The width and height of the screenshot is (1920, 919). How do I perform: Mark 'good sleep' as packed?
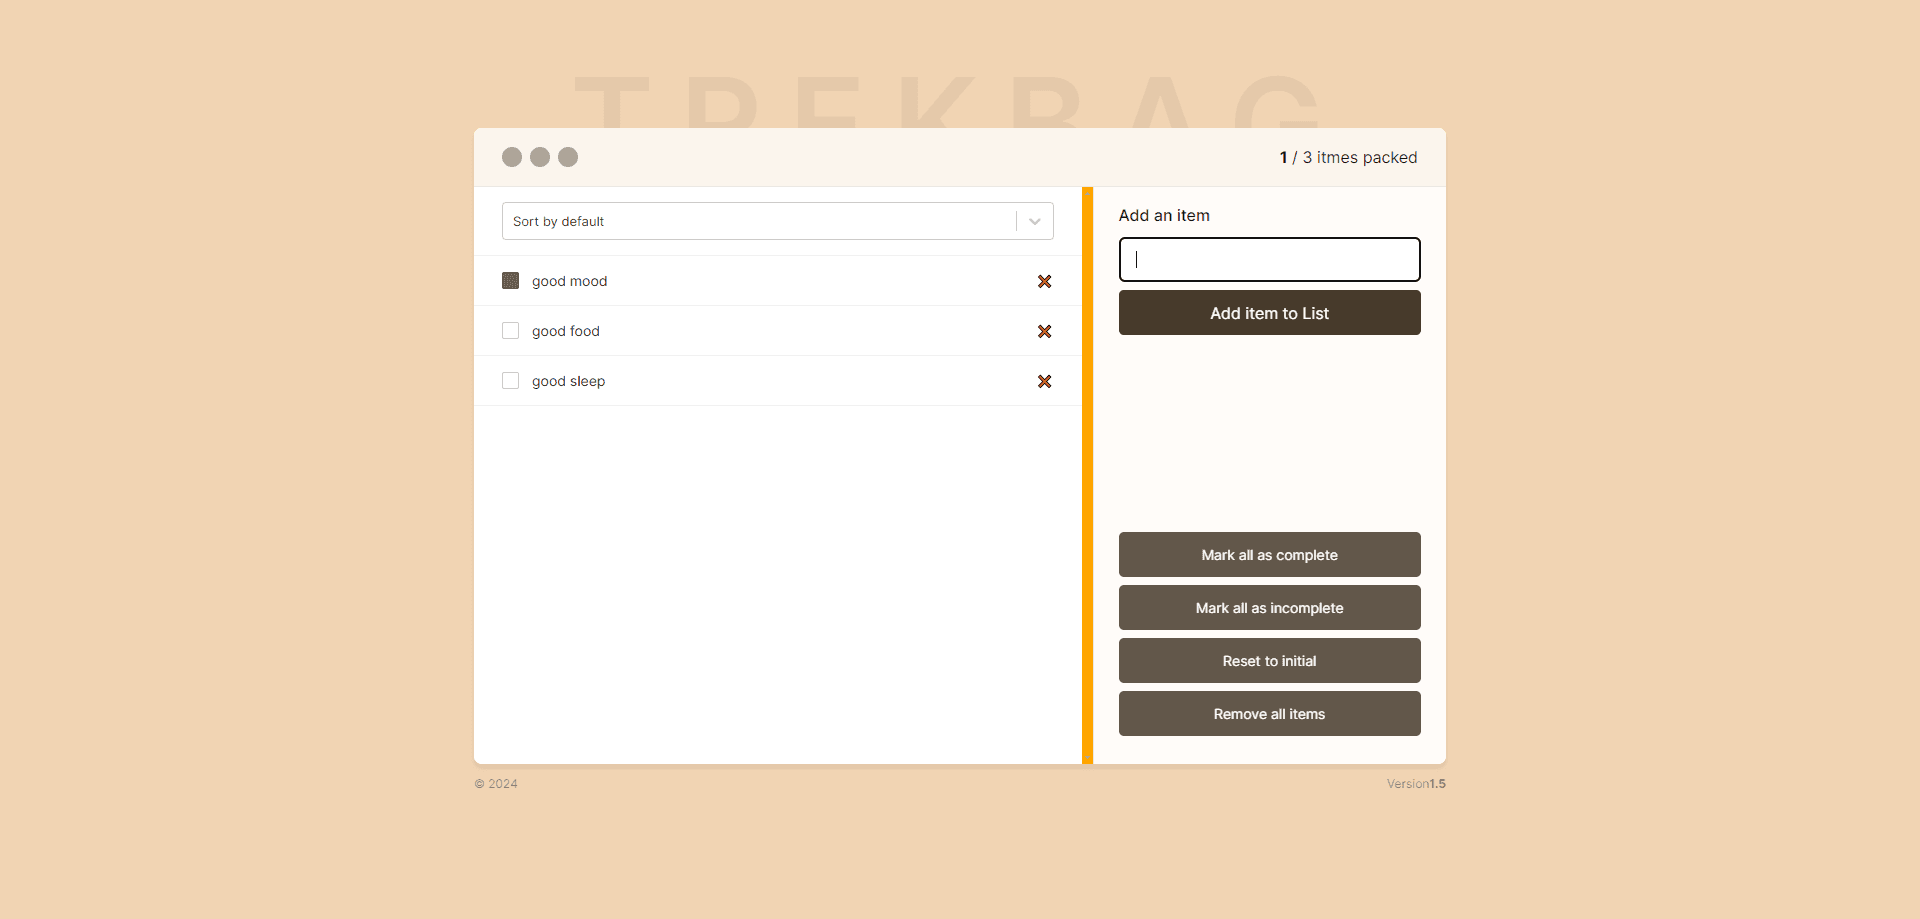[511, 381]
